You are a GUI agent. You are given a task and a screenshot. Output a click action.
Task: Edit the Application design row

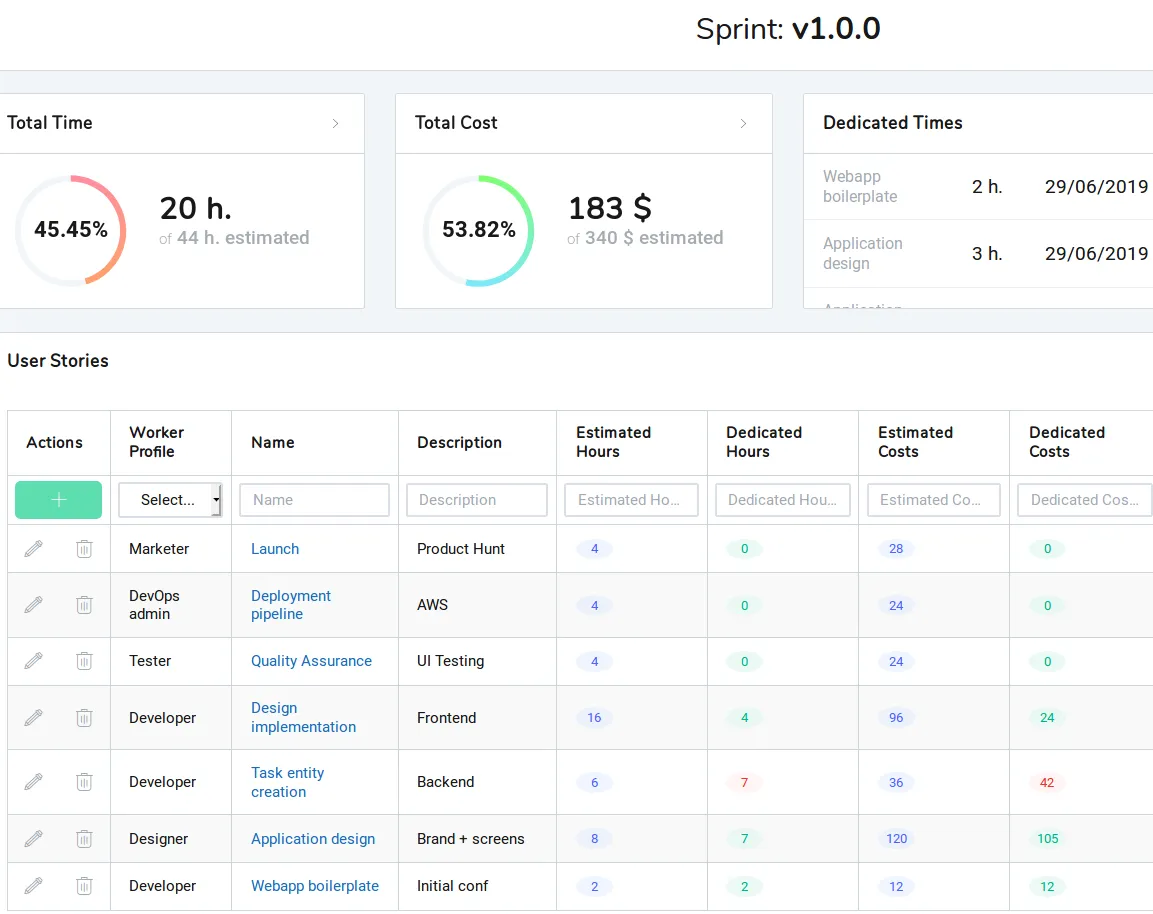click(x=33, y=838)
